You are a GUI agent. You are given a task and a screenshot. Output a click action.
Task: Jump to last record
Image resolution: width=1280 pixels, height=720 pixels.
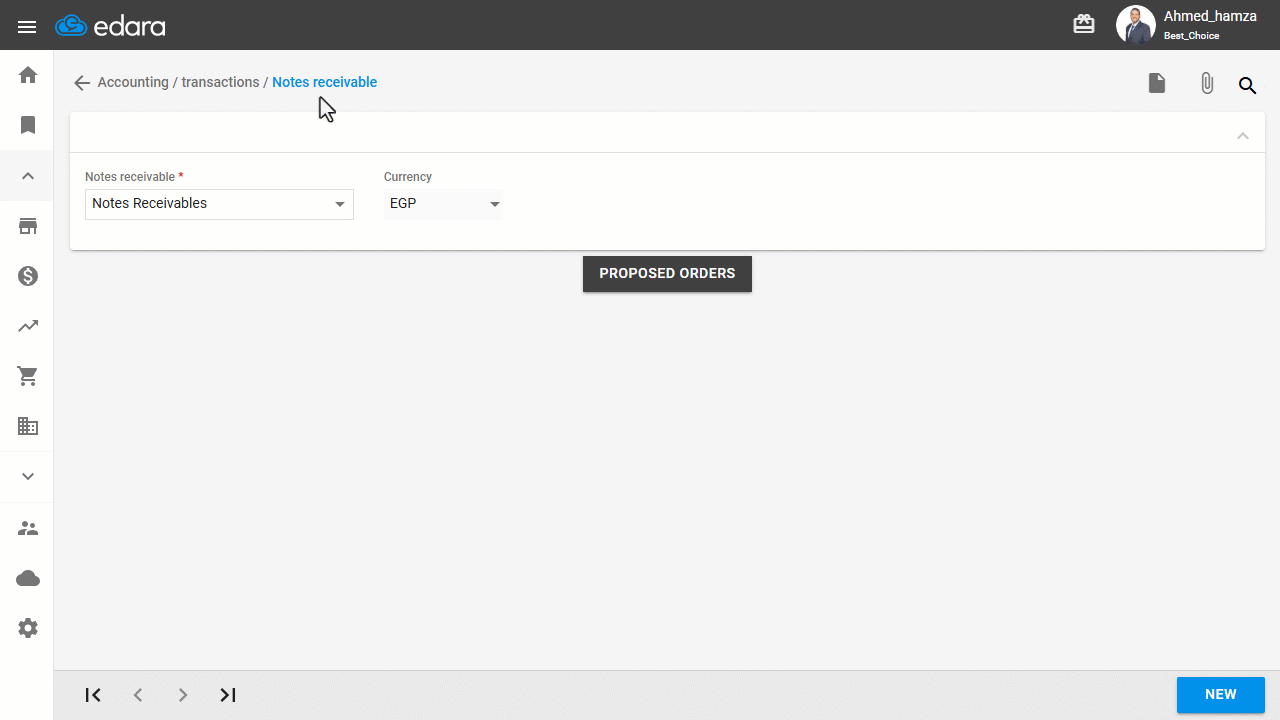click(x=228, y=695)
